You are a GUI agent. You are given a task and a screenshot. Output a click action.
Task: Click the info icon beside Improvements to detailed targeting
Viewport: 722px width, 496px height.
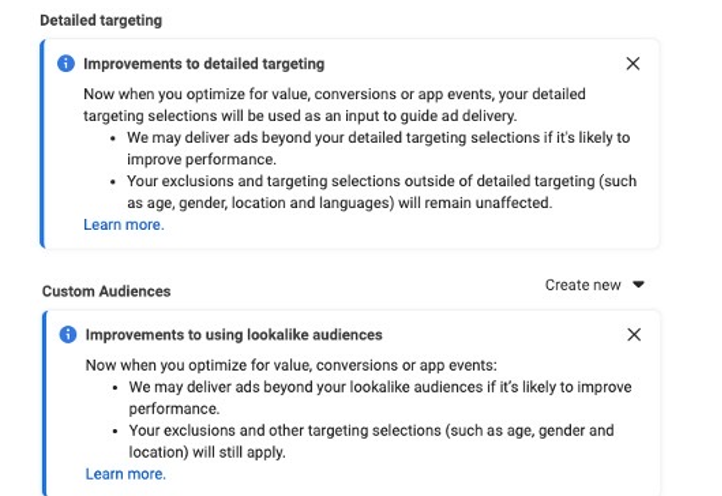tap(66, 64)
